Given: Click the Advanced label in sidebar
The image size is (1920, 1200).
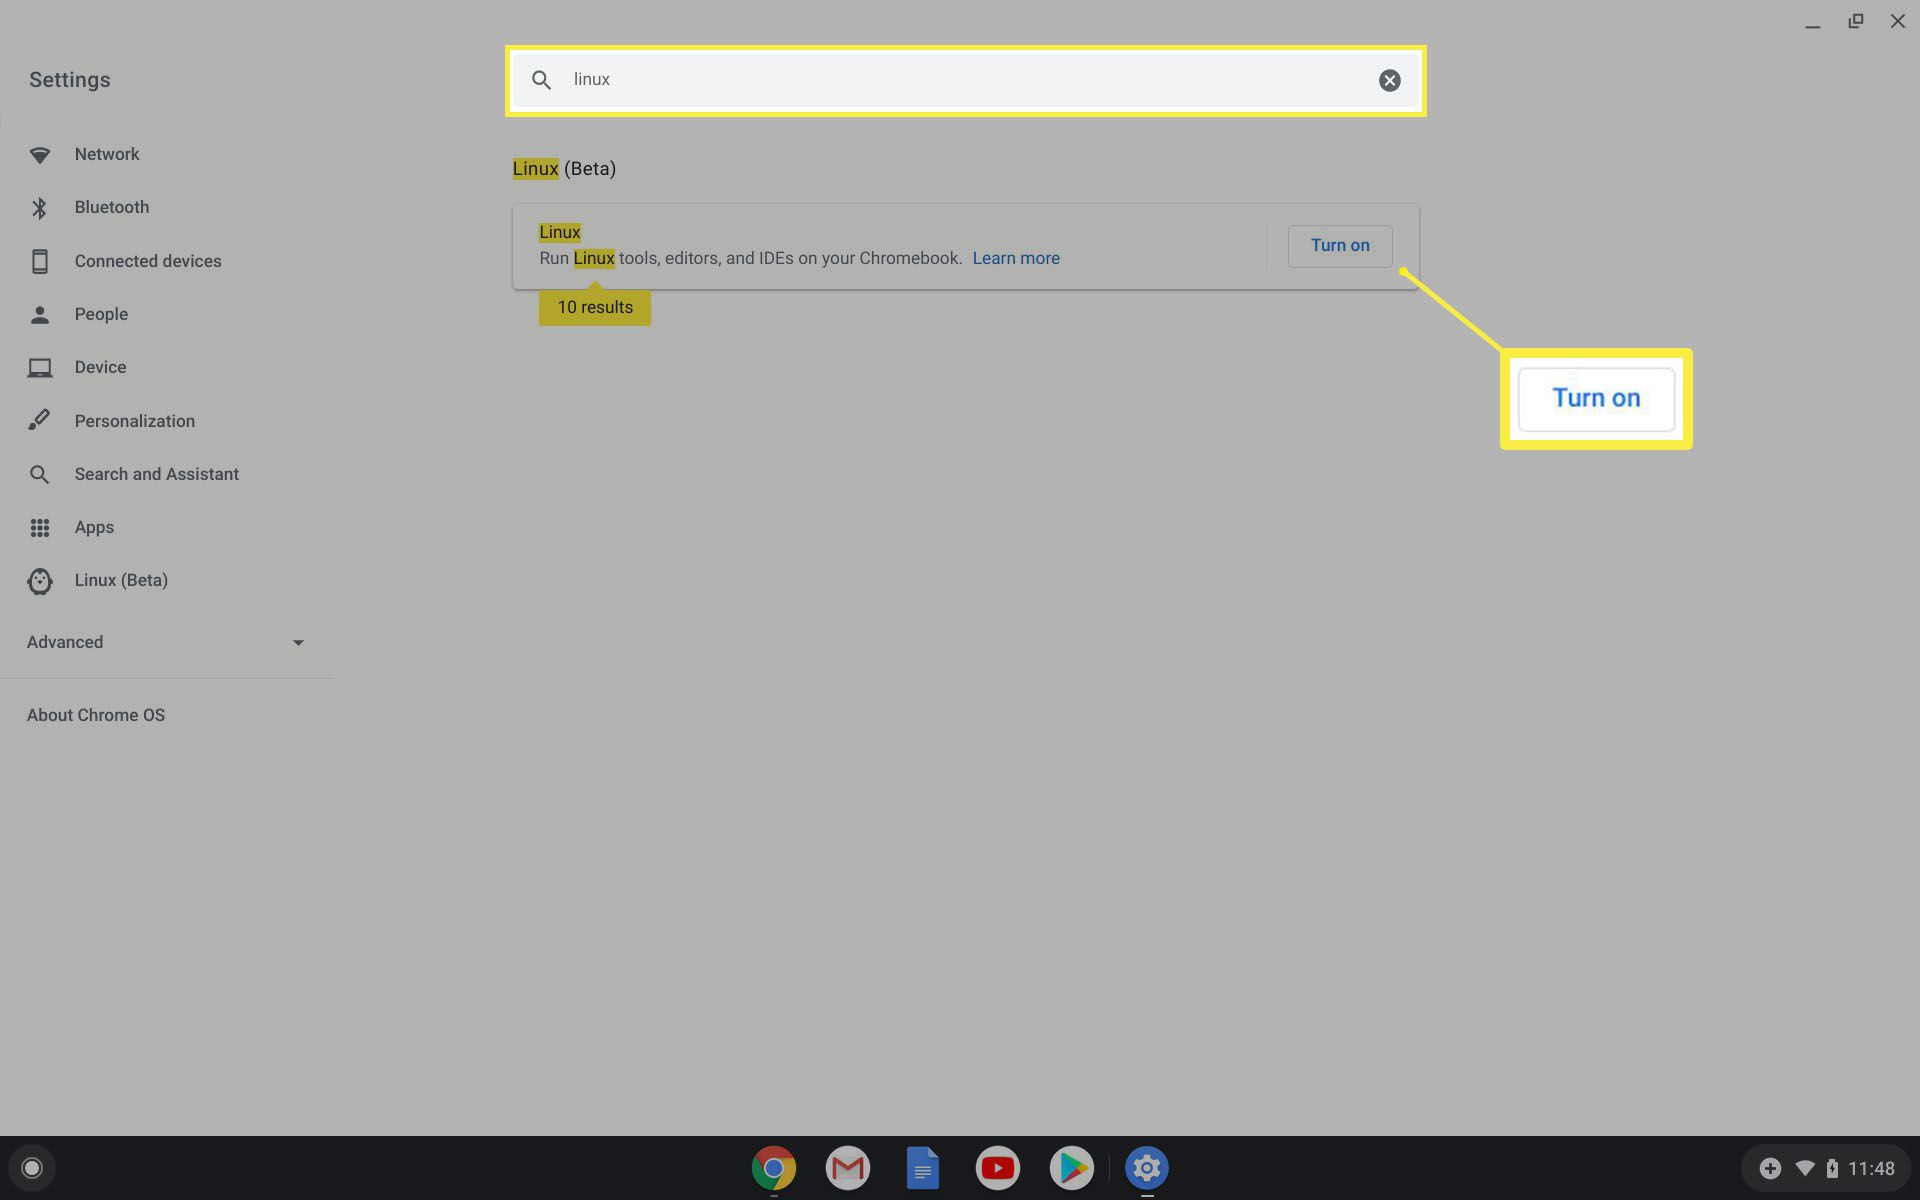Looking at the screenshot, I should coord(65,643).
